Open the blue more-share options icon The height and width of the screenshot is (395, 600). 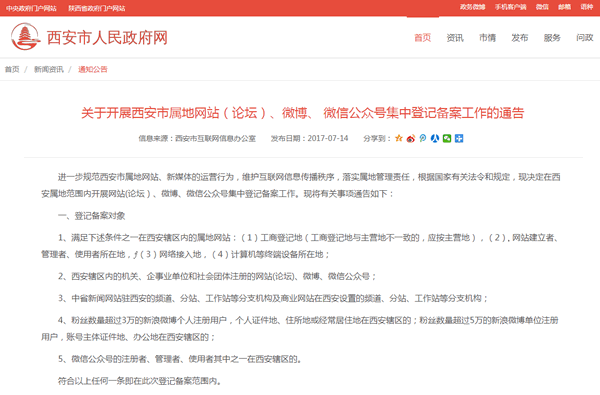pyautogui.click(x=459, y=138)
